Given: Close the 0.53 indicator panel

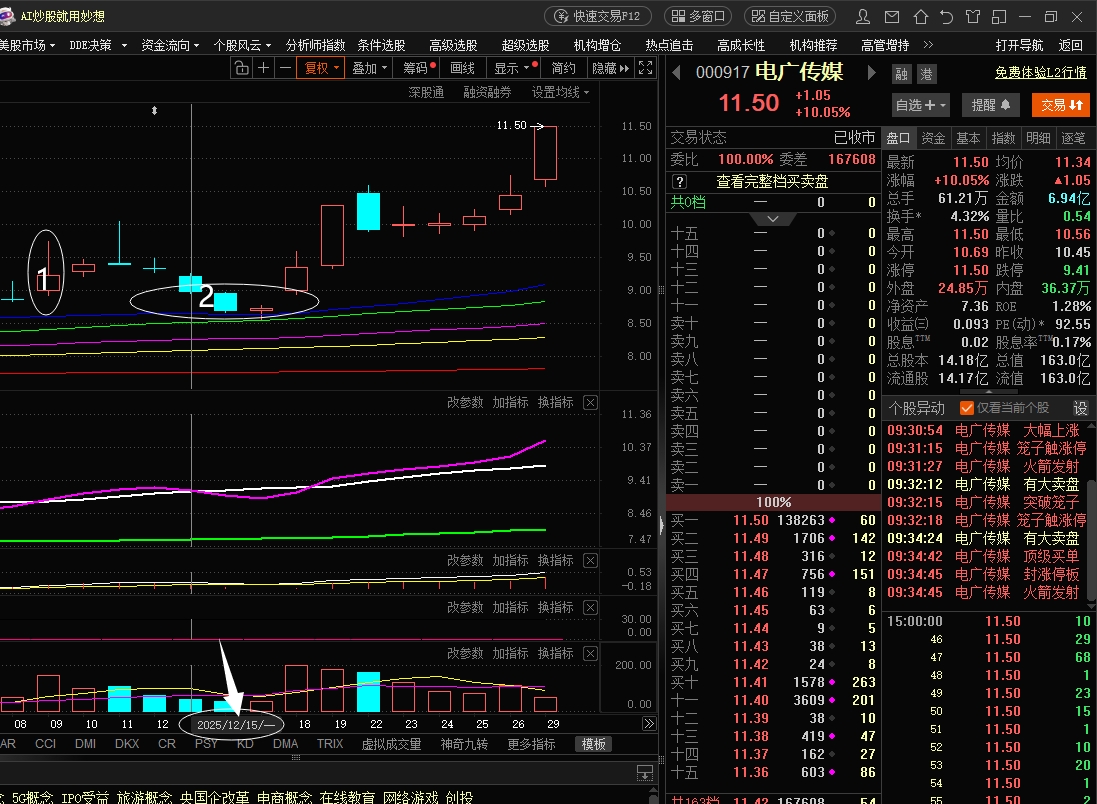Looking at the screenshot, I should click(590, 560).
